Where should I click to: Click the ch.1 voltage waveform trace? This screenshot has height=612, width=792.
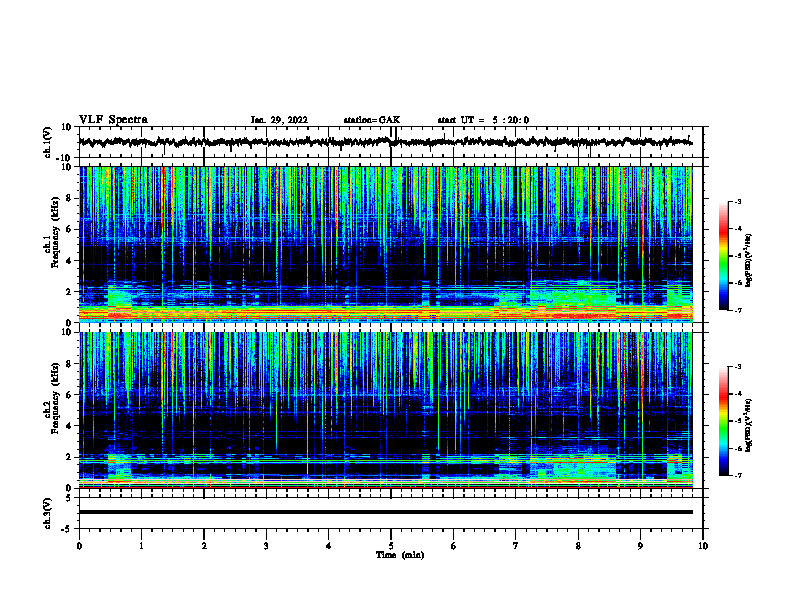tap(385, 142)
